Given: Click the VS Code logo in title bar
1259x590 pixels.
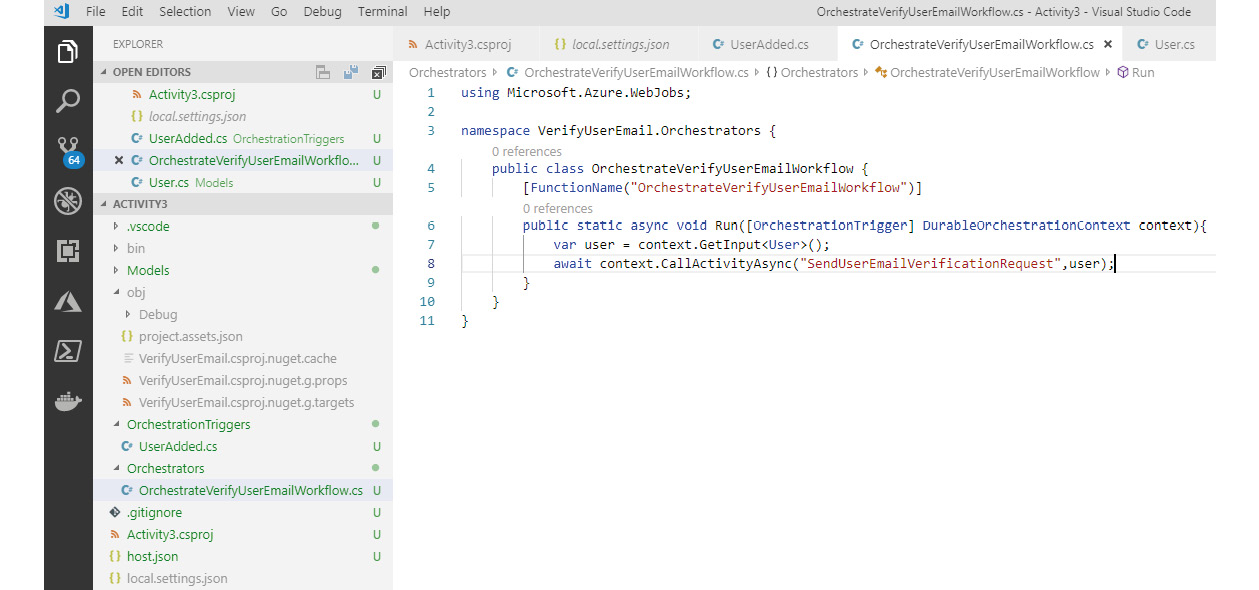Looking at the screenshot, I should [x=62, y=12].
